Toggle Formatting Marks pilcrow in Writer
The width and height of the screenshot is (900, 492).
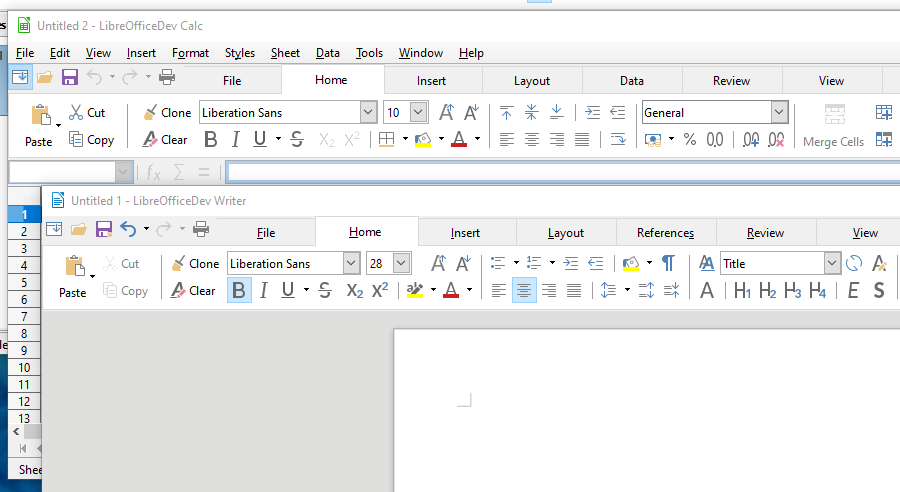point(668,264)
